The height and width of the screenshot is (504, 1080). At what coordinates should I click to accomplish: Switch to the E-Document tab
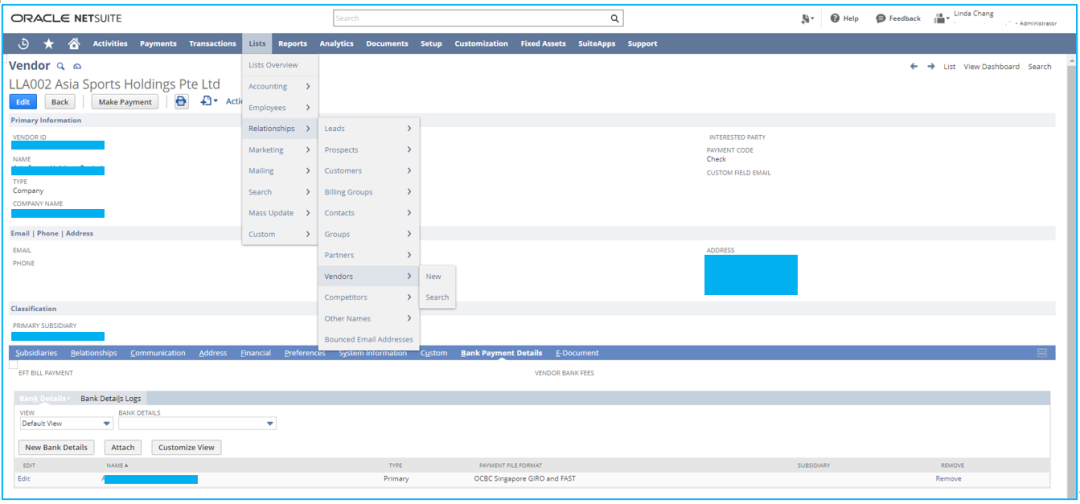(577, 353)
